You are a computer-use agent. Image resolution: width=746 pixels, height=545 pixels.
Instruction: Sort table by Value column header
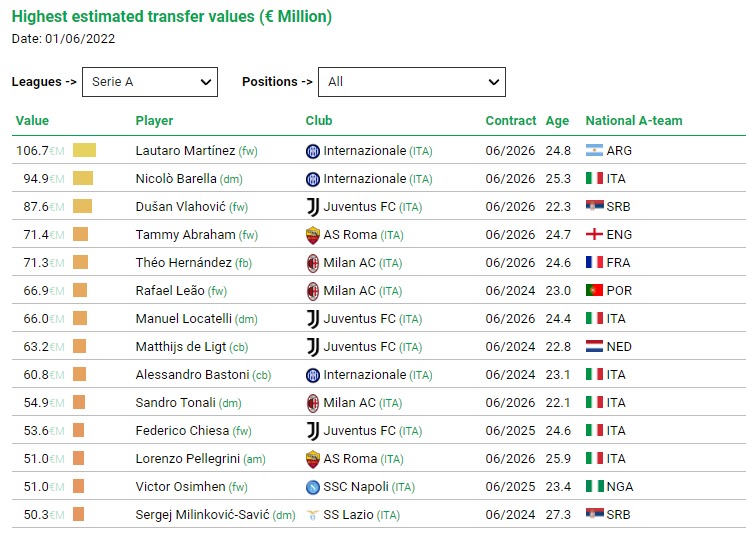pyautogui.click(x=32, y=121)
